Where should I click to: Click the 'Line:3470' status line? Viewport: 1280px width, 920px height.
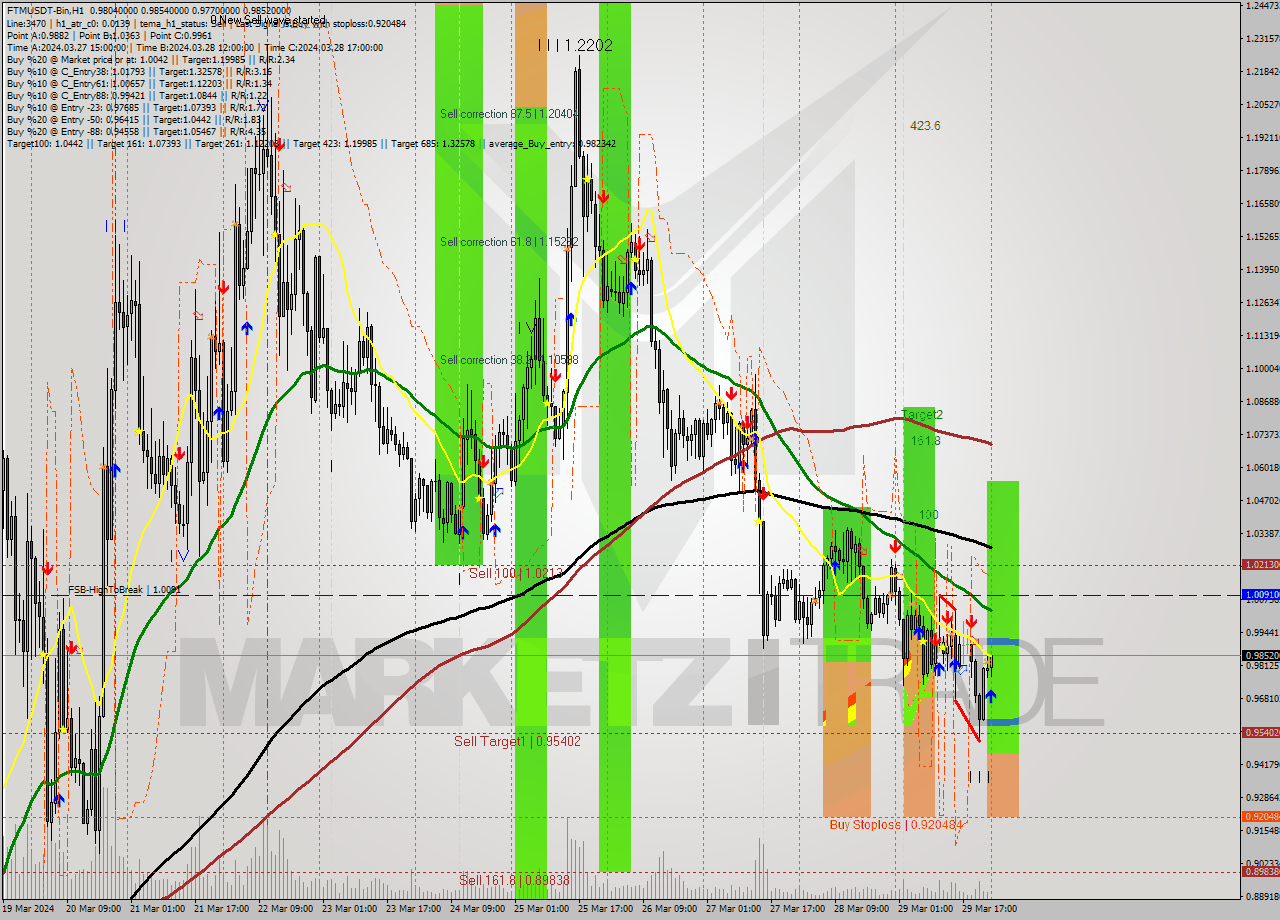(x=206, y=23)
